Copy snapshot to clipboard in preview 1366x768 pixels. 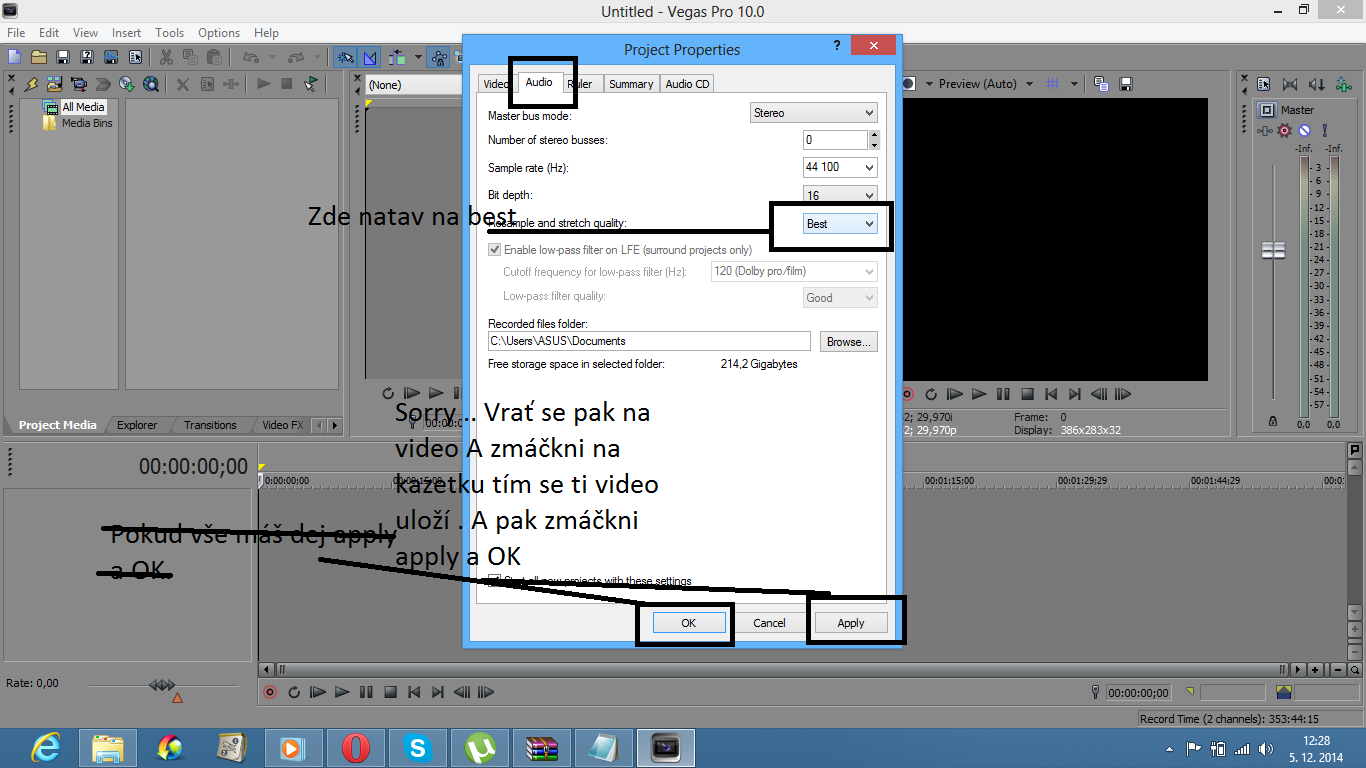(1101, 84)
